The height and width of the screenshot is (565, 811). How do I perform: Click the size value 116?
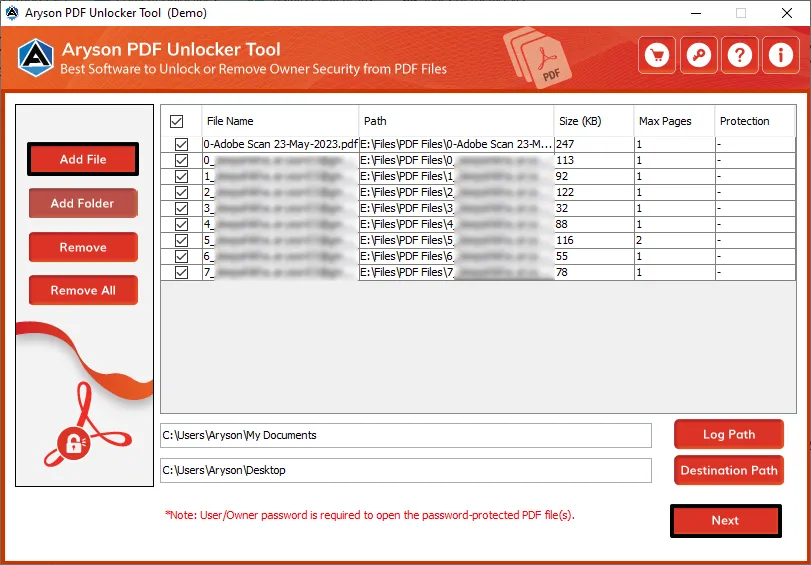tap(565, 241)
